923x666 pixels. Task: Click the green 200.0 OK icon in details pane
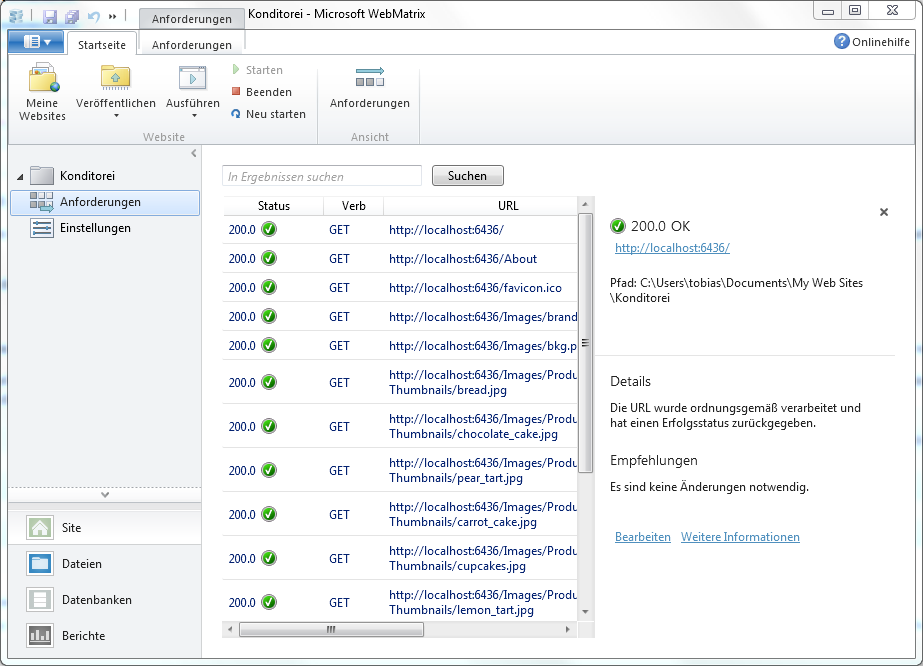(617, 226)
